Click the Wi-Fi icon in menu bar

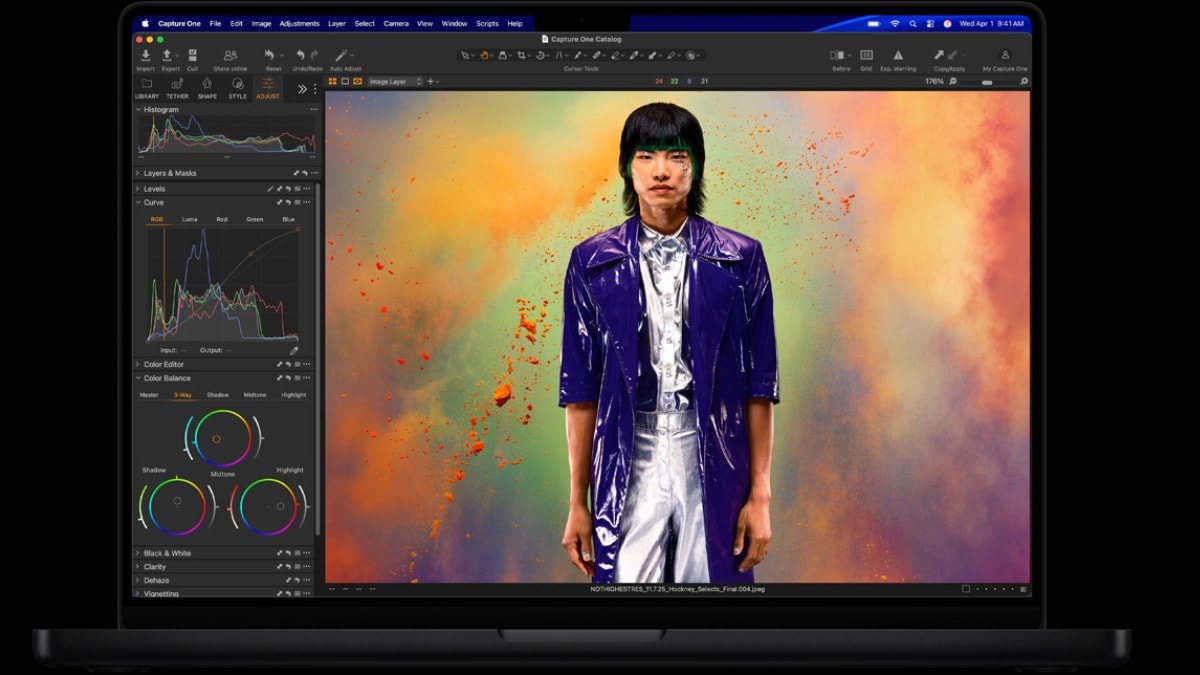point(894,23)
